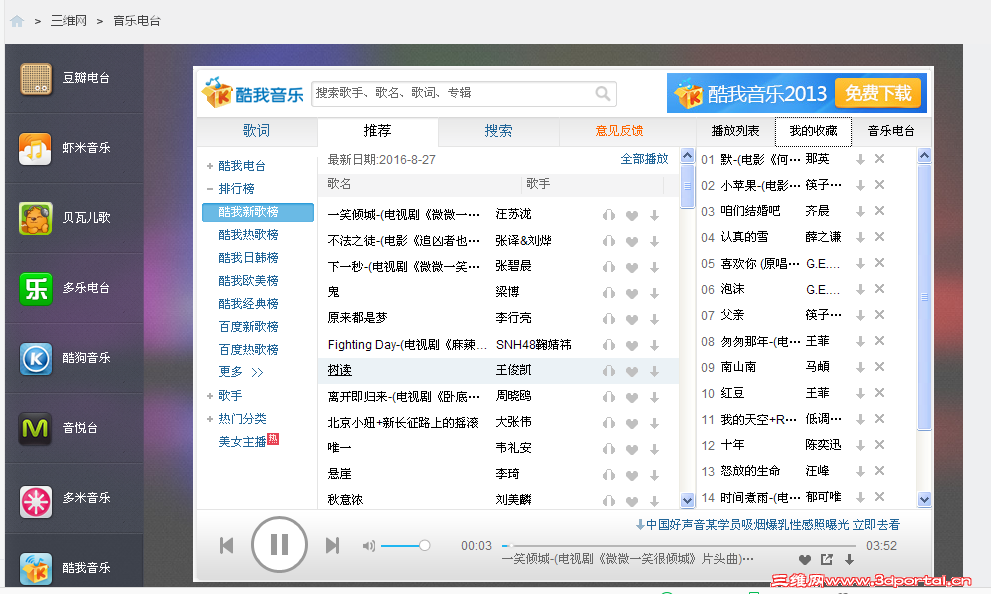Click the search magnifier icon
991x594 pixels.
[x=603, y=94]
